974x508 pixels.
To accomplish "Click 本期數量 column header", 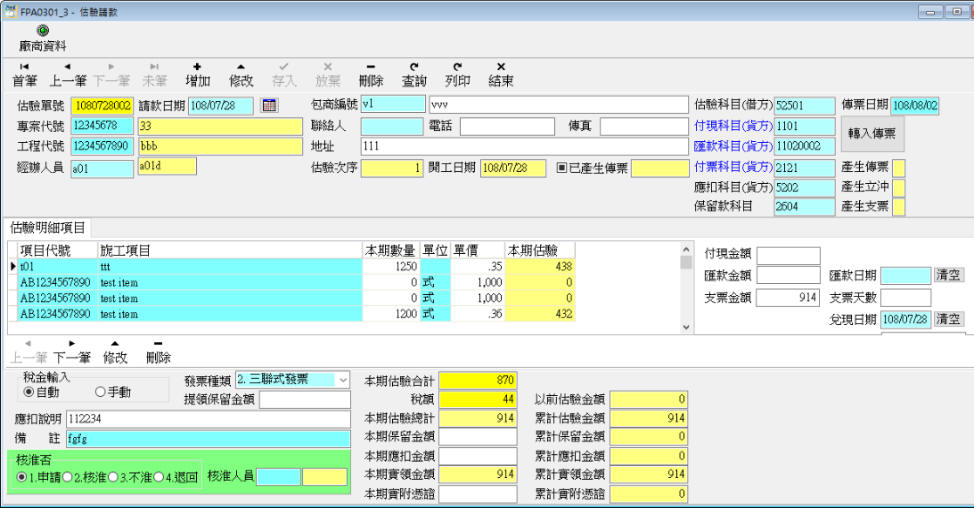I will 391,250.
